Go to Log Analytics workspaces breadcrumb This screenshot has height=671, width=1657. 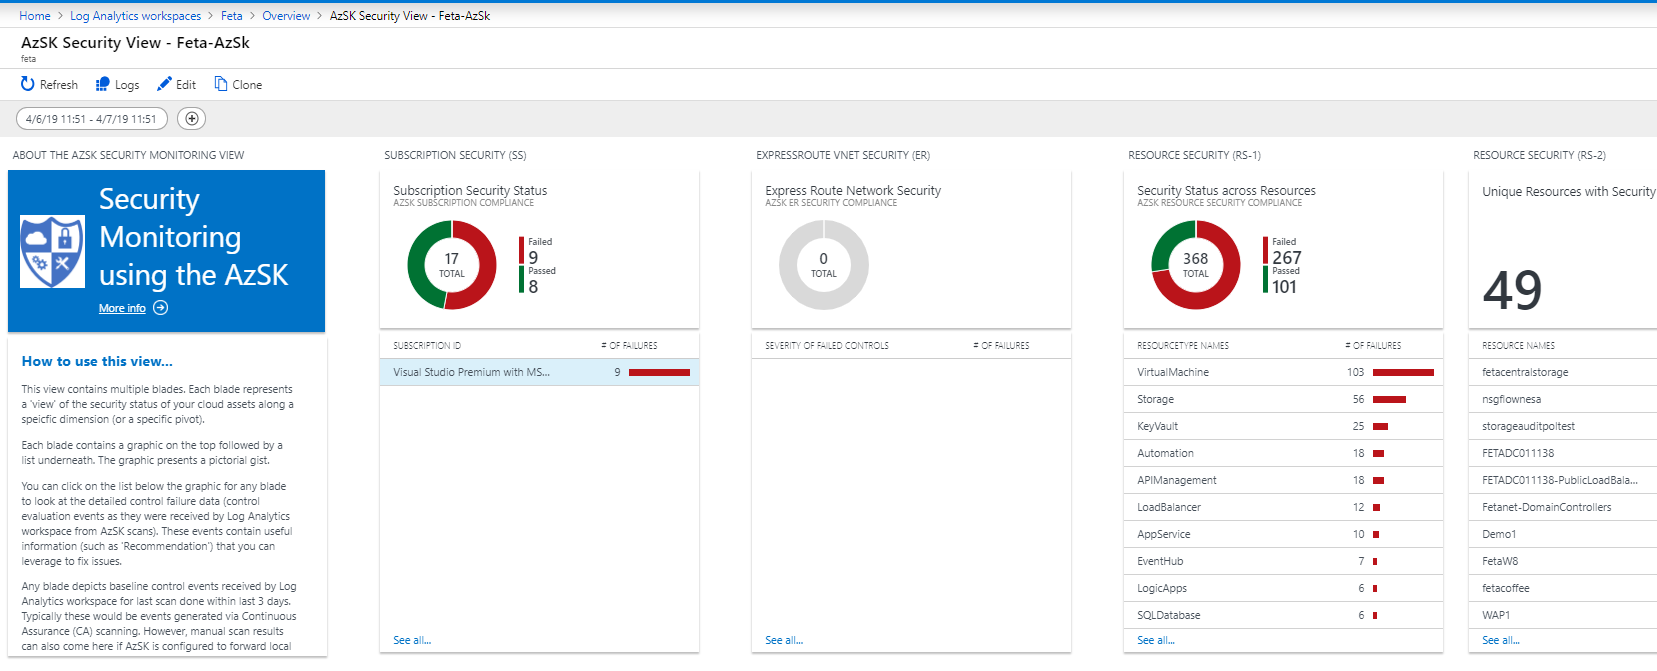(135, 16)
